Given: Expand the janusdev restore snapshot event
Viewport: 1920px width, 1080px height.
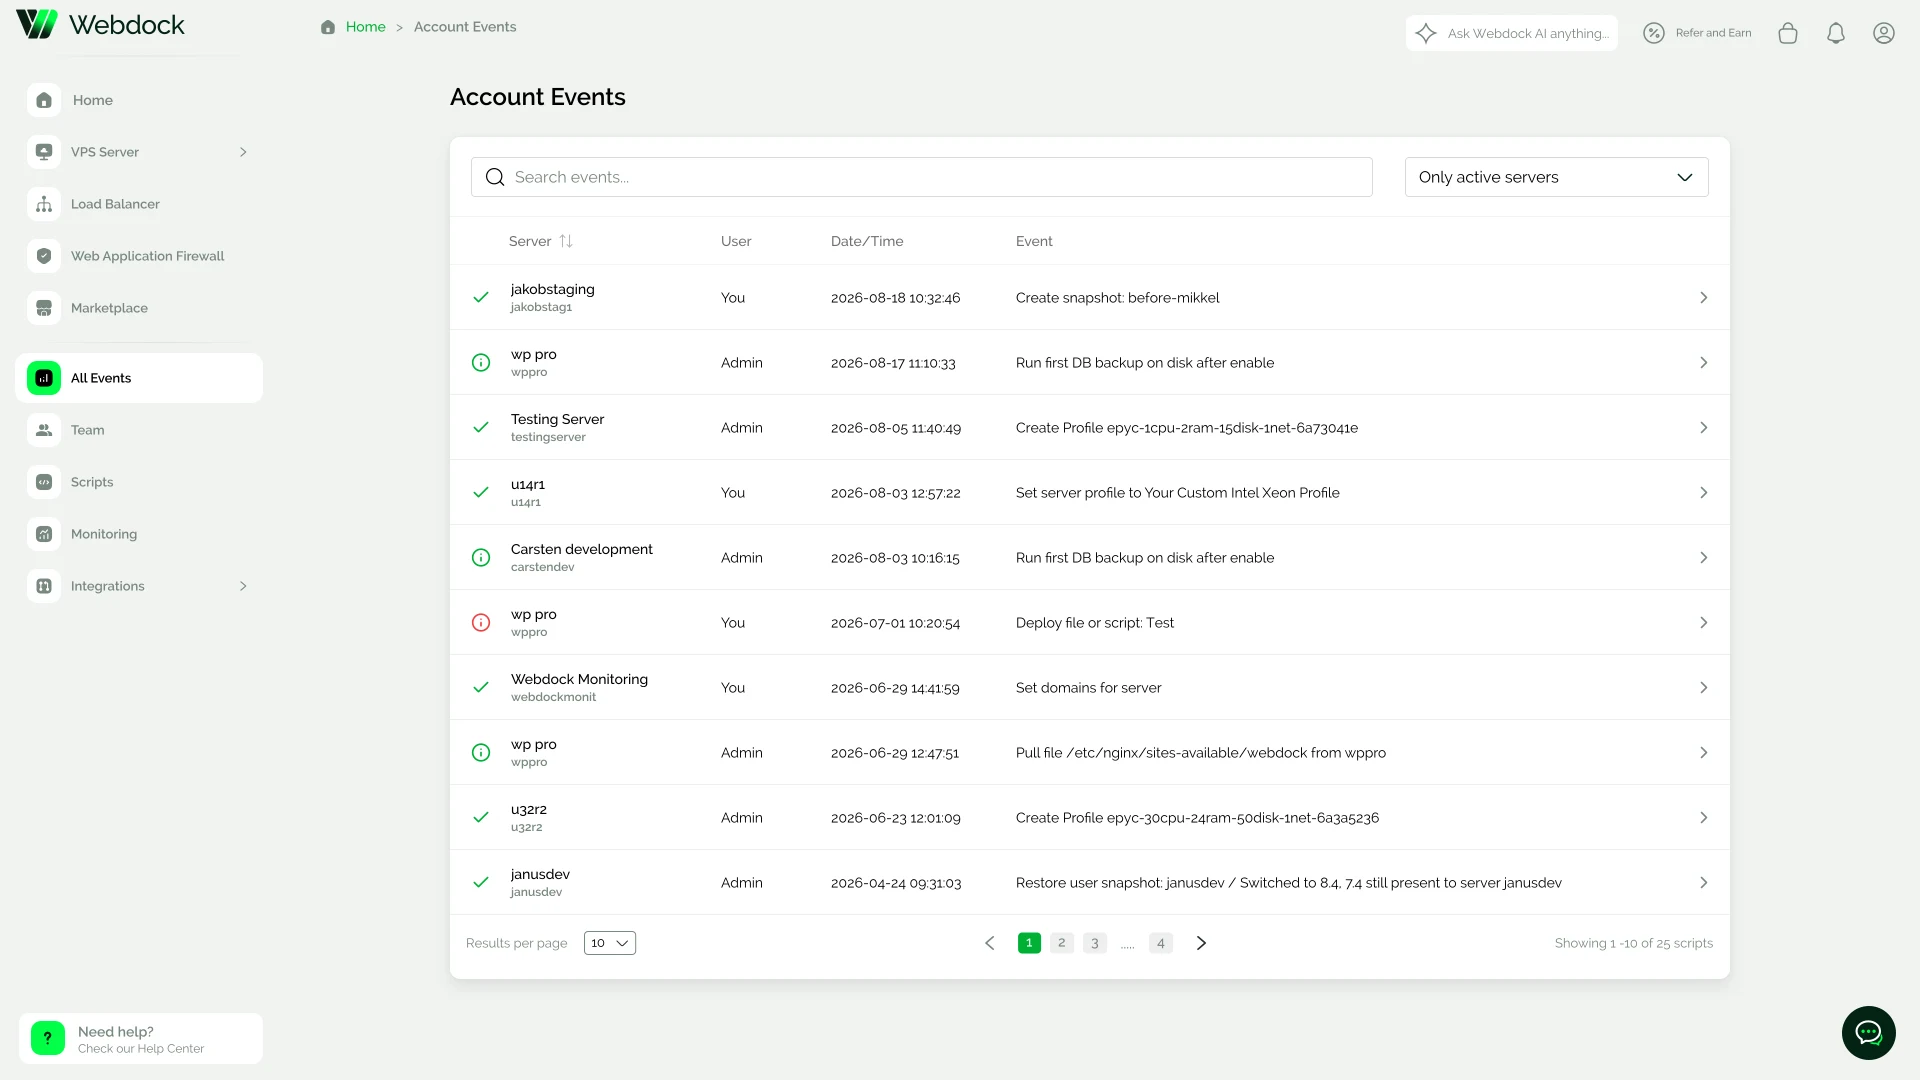Looking at the screenshot, I should click(1704, 883).
